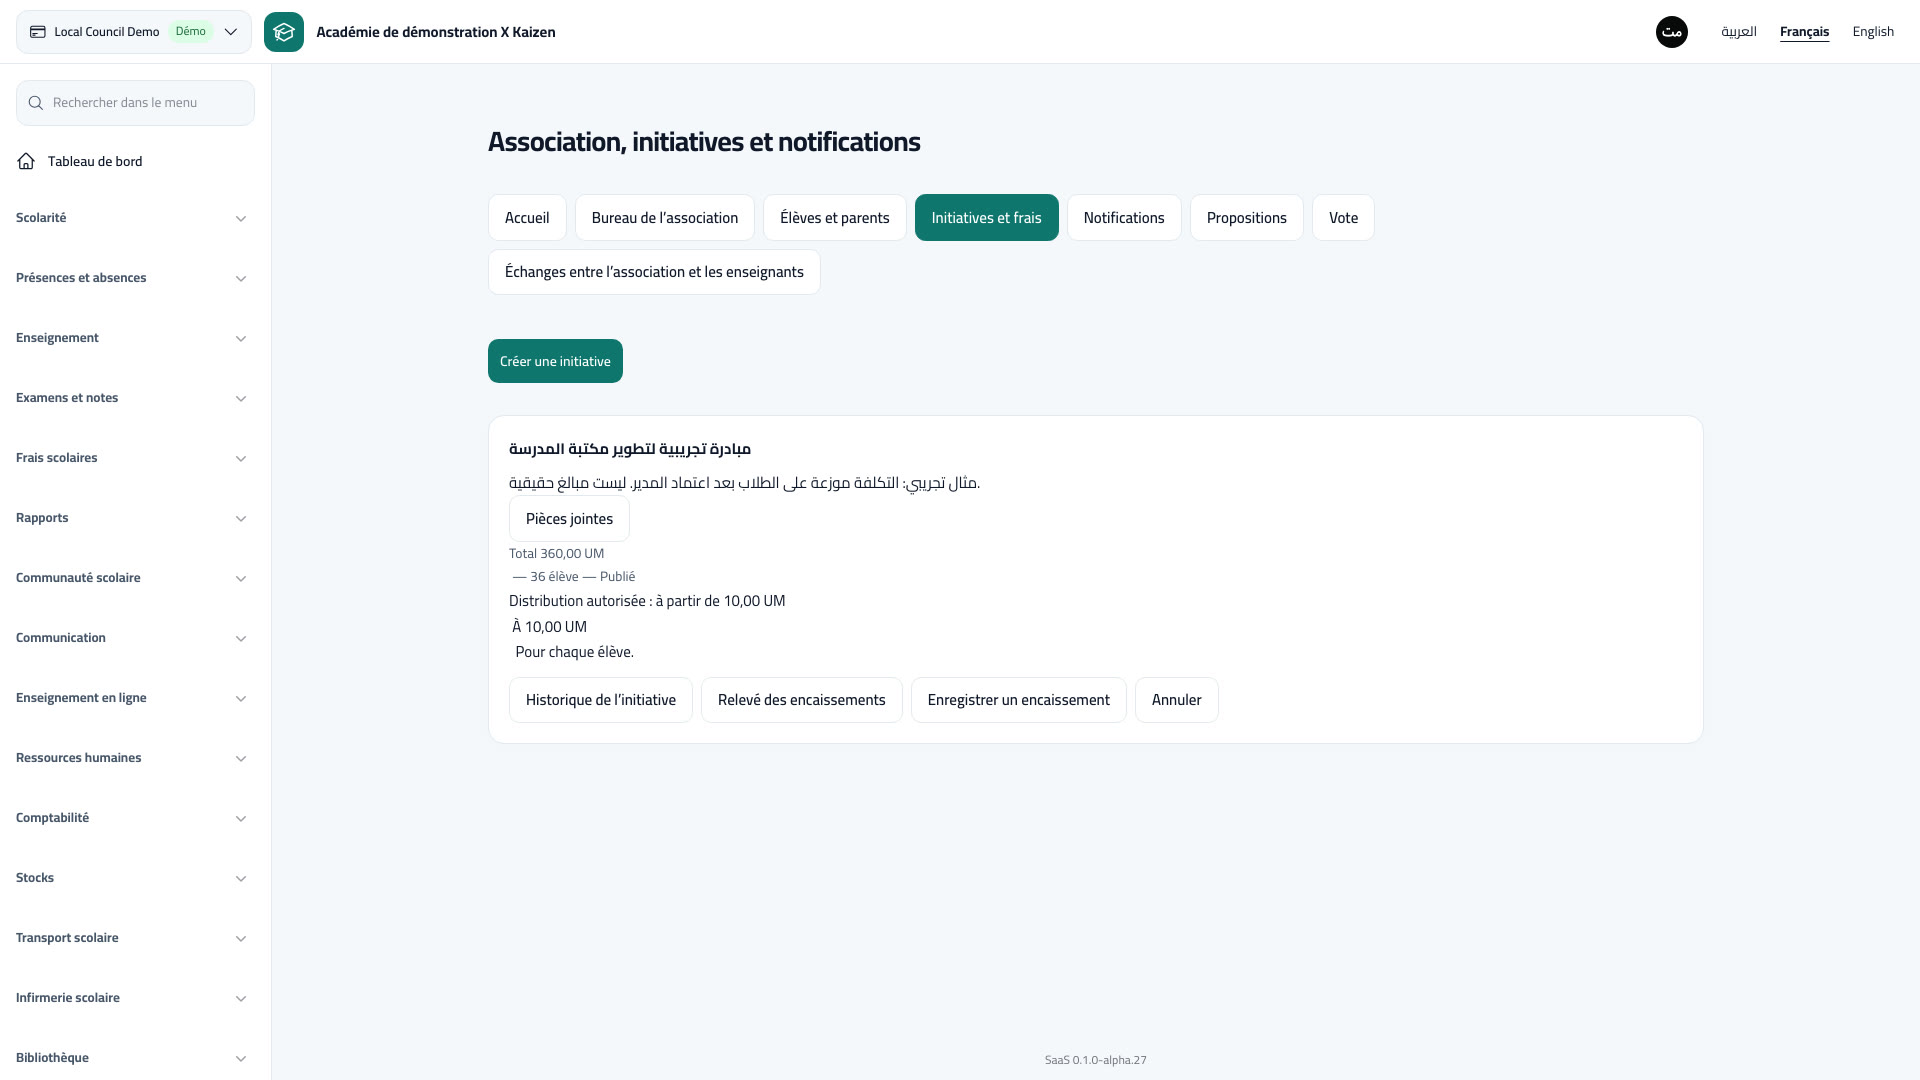The height and width of the screenshot is (1080, 1920).
Task: Select Français language link
Action: (1804, 32)
